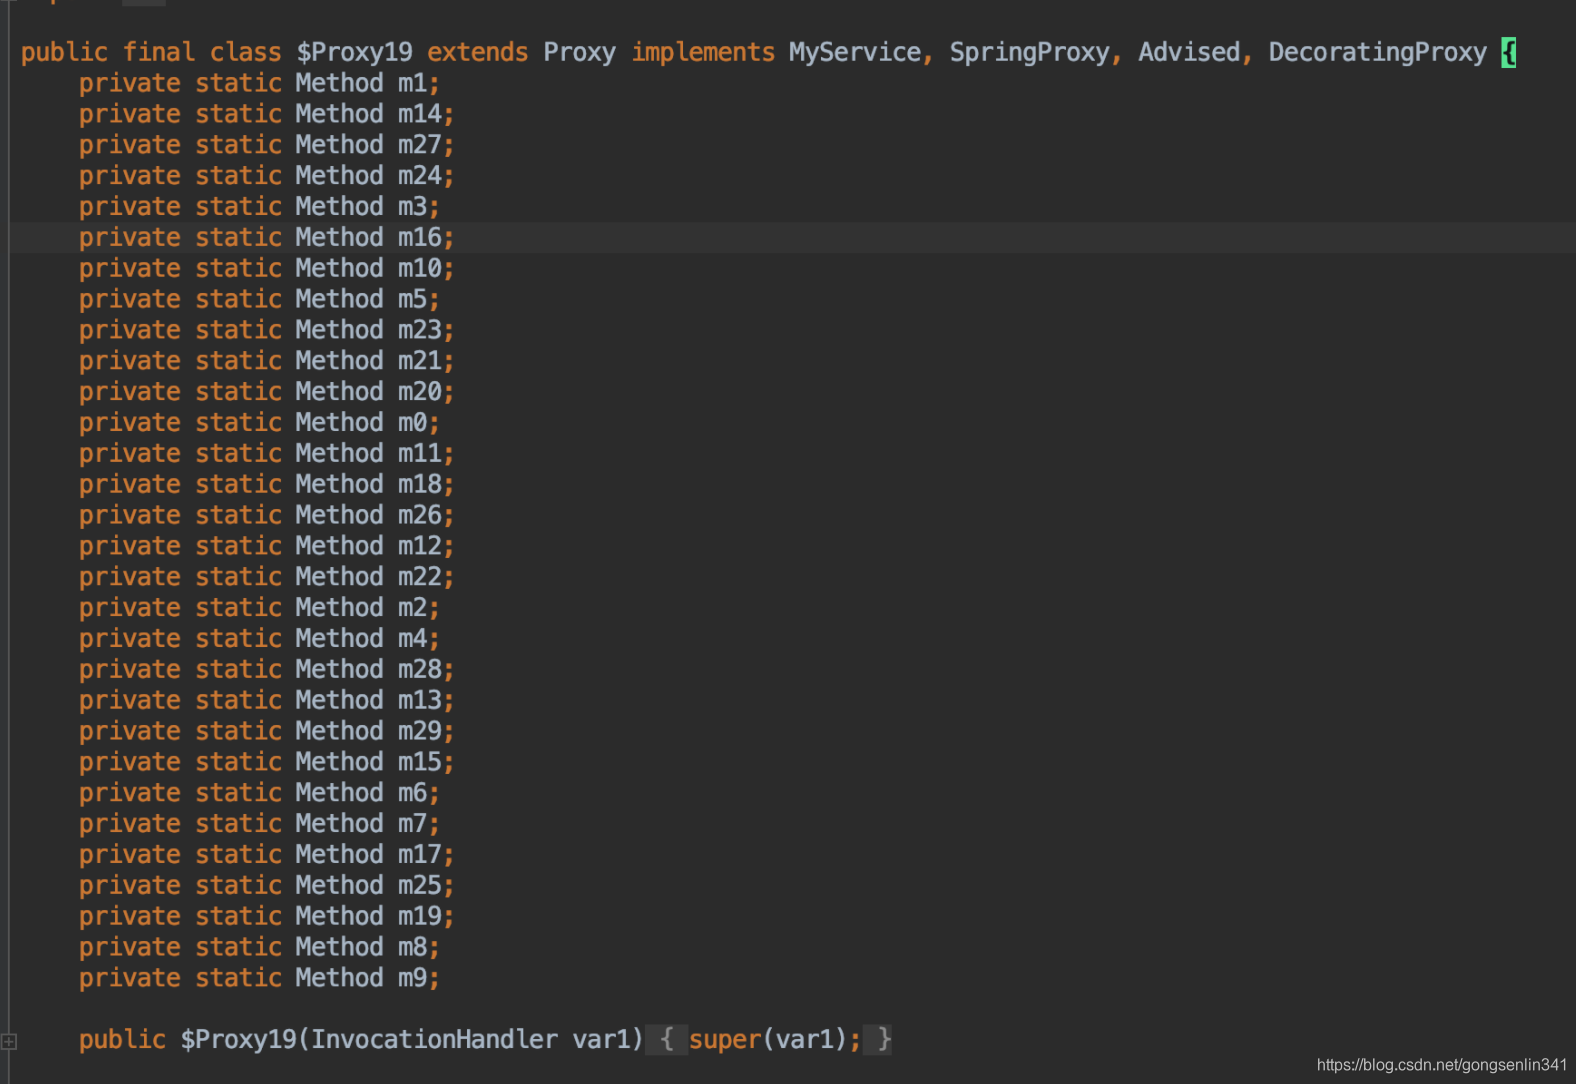
Task: Click the SpringProxy interface name
Action: point(1029,52)
